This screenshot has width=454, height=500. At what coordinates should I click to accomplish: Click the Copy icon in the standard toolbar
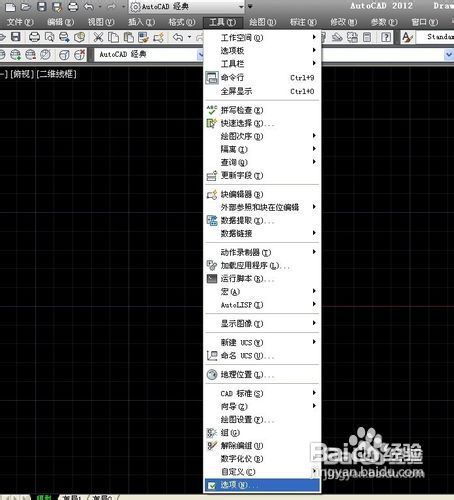pyautogui.click(x=113, y=37)
